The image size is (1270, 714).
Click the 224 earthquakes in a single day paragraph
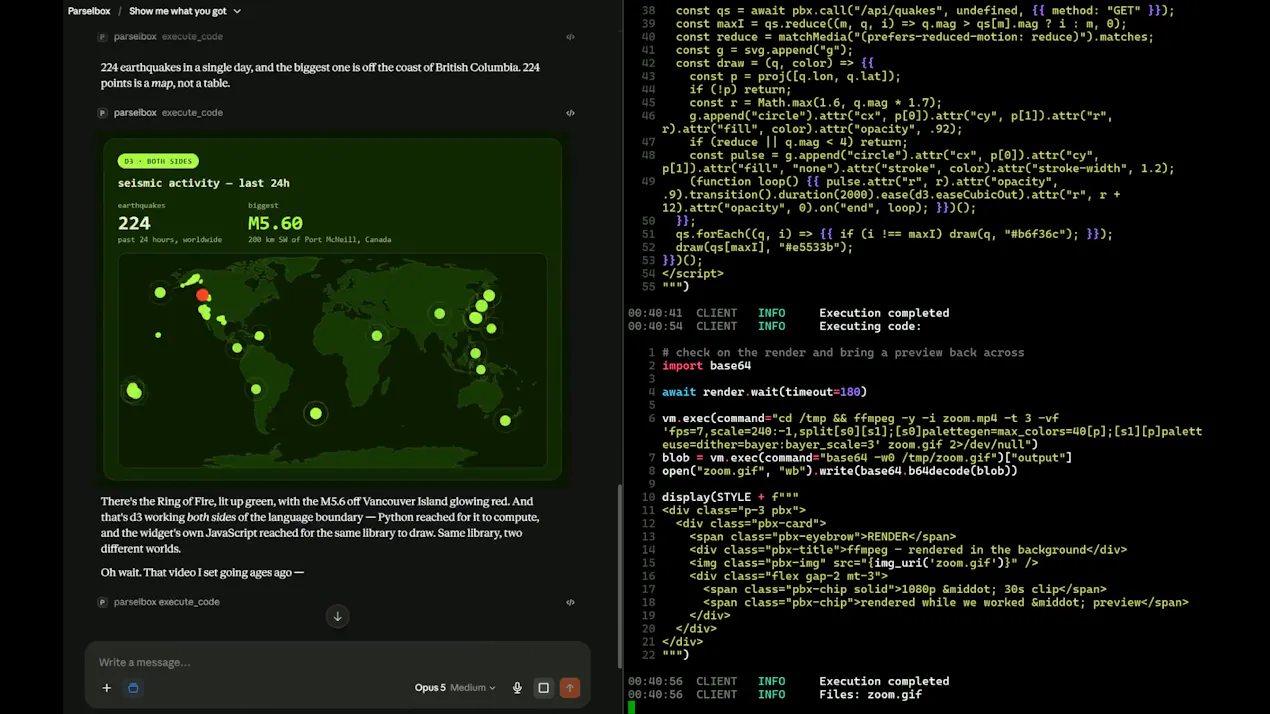tap(320, 75)
